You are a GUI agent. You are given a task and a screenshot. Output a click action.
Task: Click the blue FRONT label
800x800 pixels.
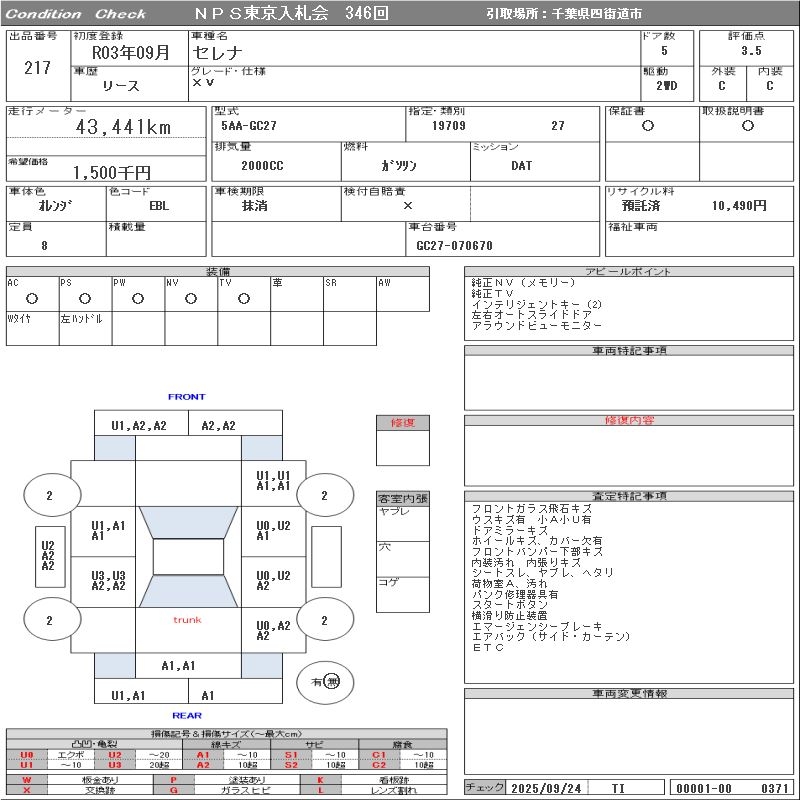click(186, 396)
